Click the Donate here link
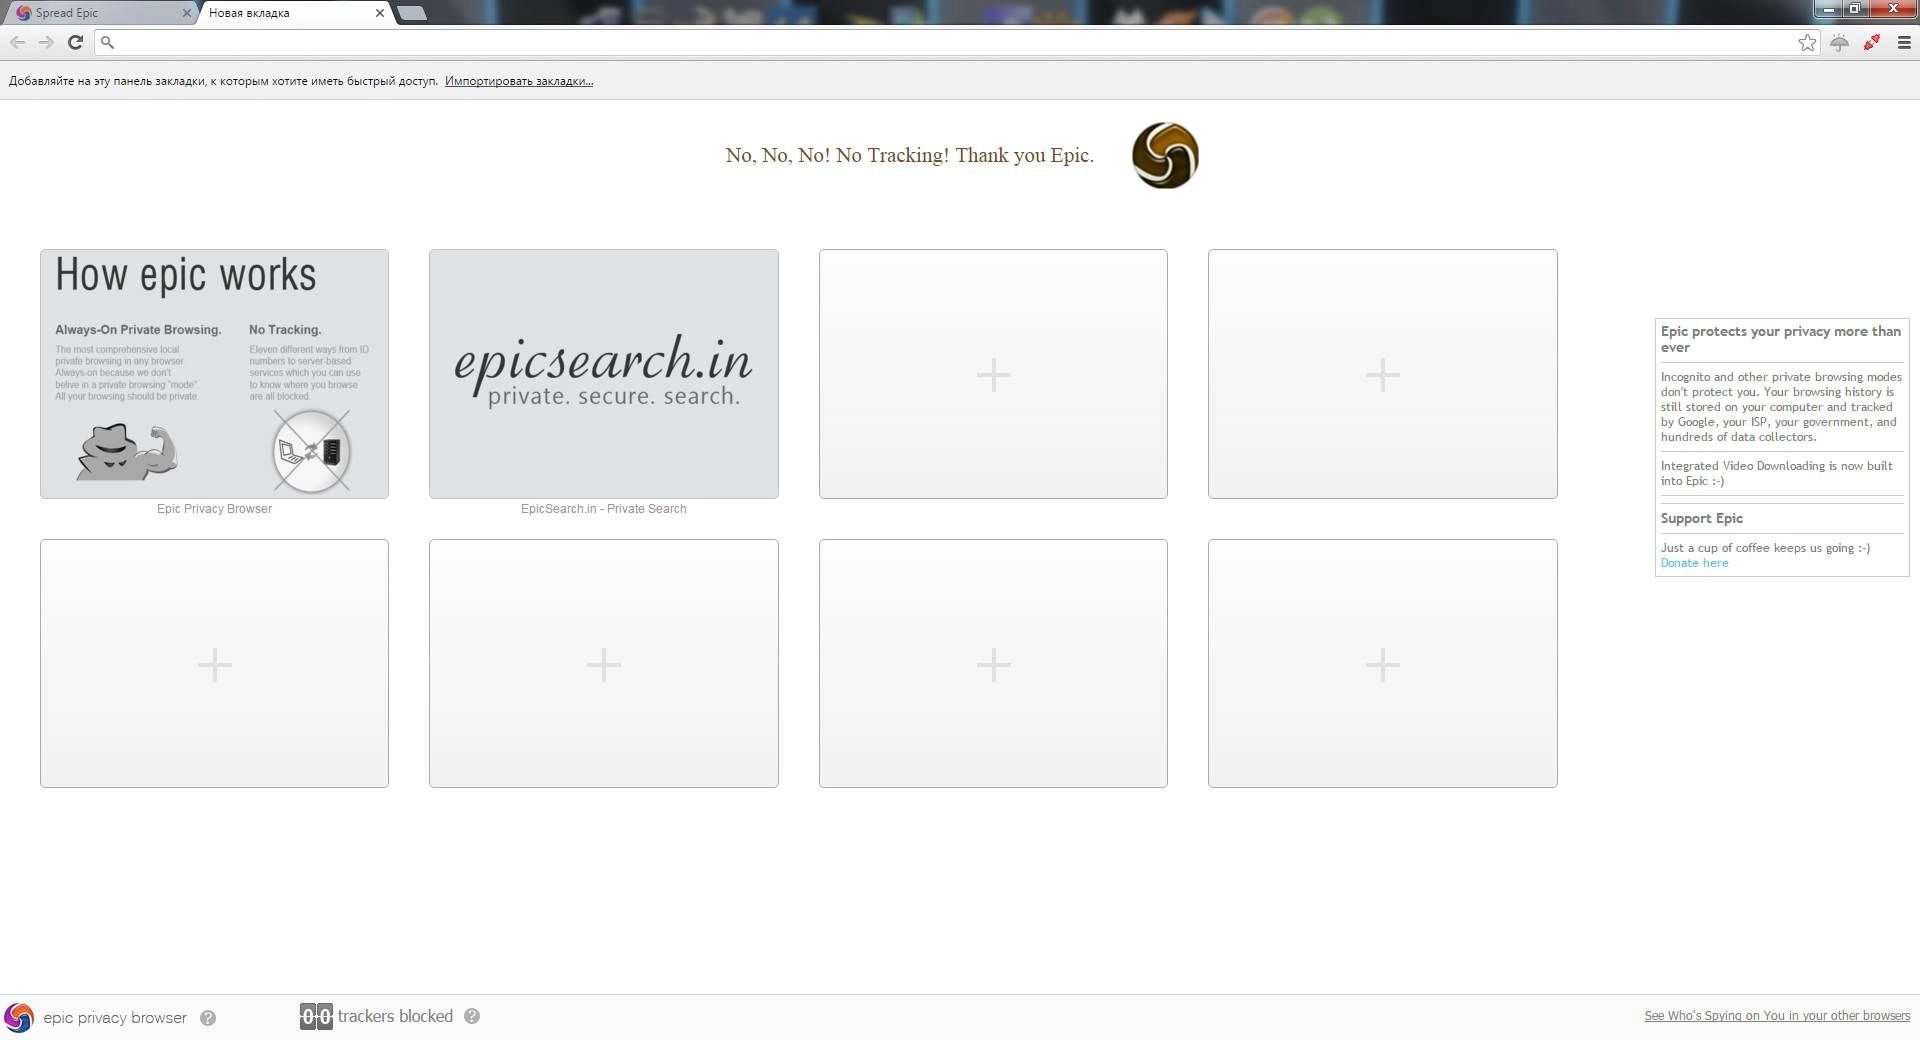This screenshot has height=1040, width=1920. (x=1694, y=563)
